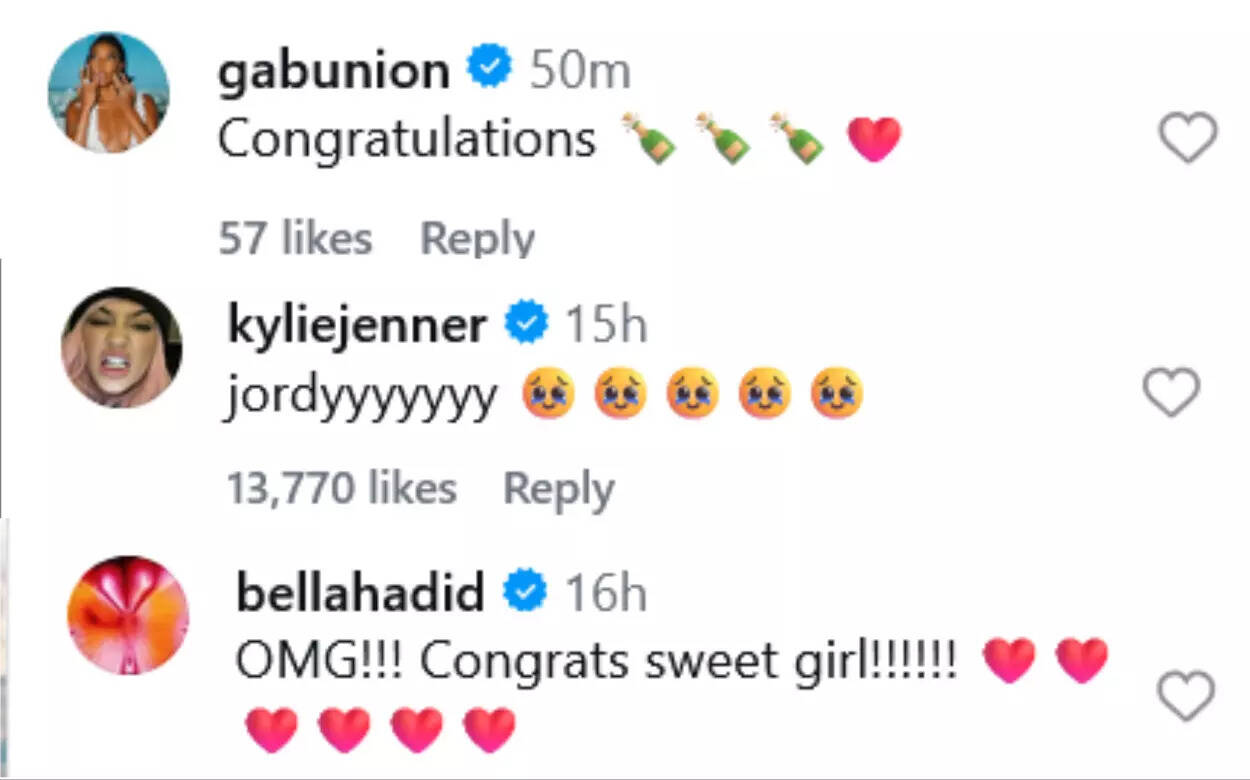The height and width of the screenshot is (780, 1250).
Task: Open kyliejenner's profile picture
Action: tap(120, 347)
